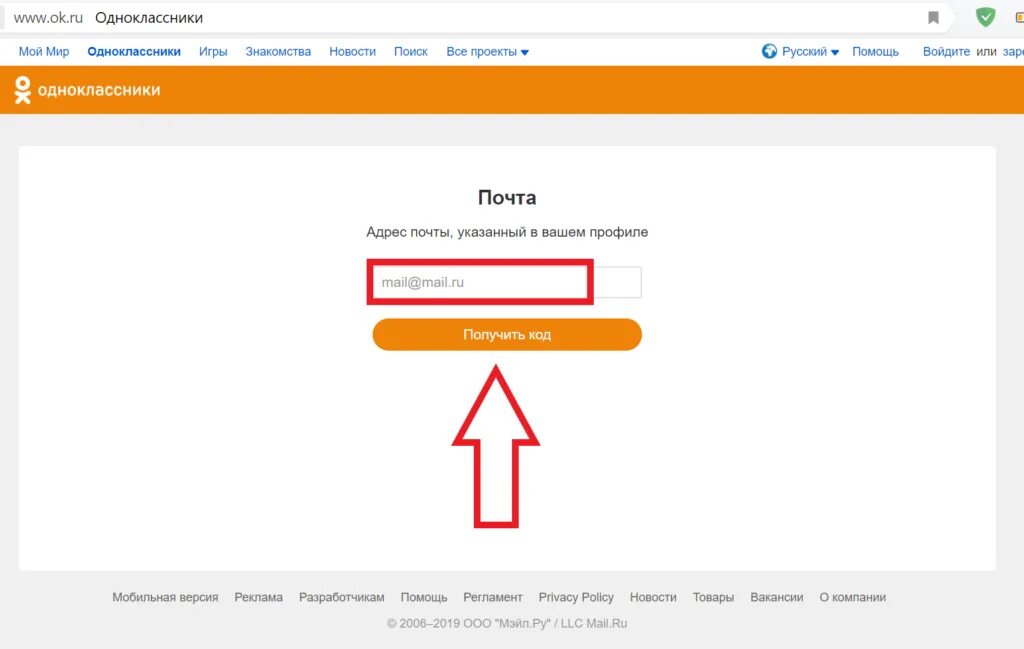Click Помощь link in top bar
1024x649 pixels.
(x=875, y=52)
